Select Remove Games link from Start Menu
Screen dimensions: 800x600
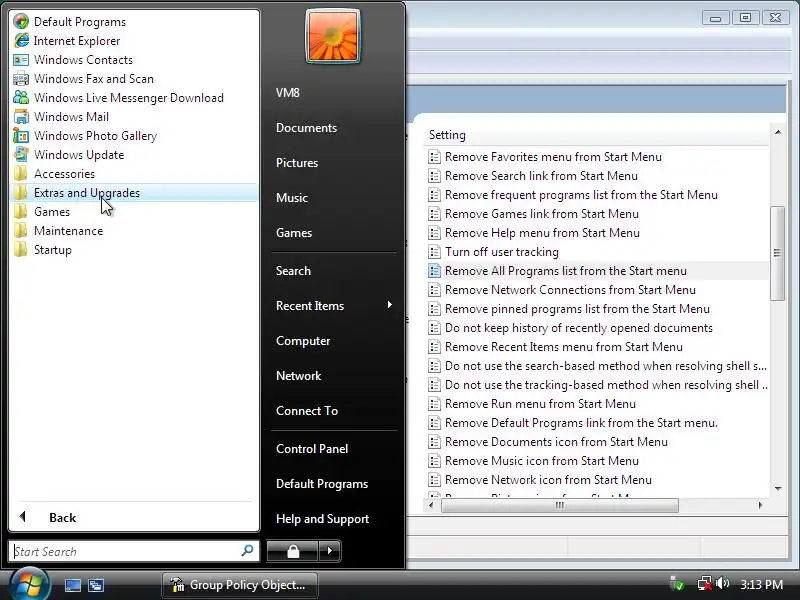(x=542, y=214)
